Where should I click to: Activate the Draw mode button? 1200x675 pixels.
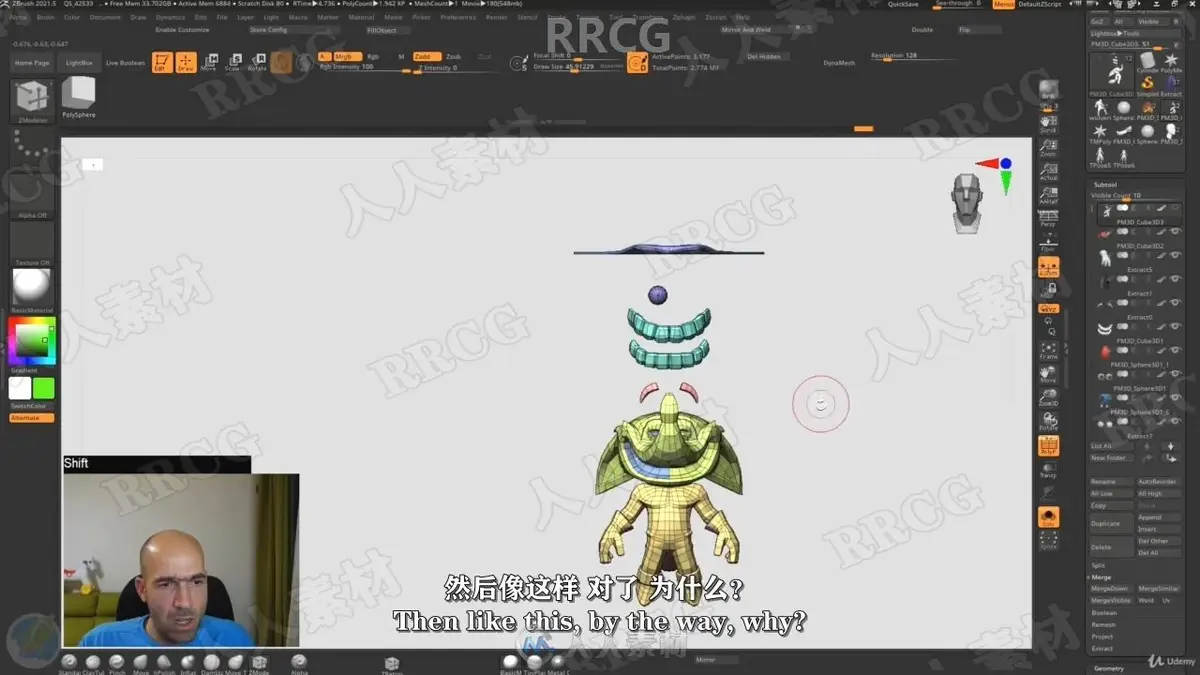click(x=186, y=63)
